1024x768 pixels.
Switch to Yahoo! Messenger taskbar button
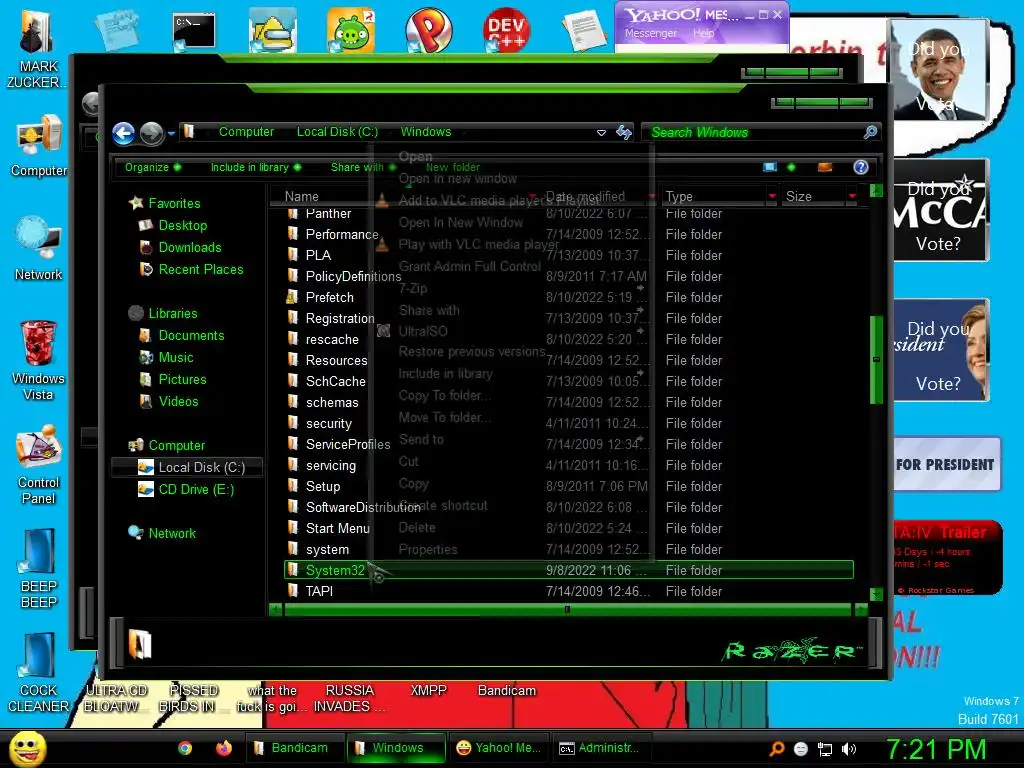(498, 748)
